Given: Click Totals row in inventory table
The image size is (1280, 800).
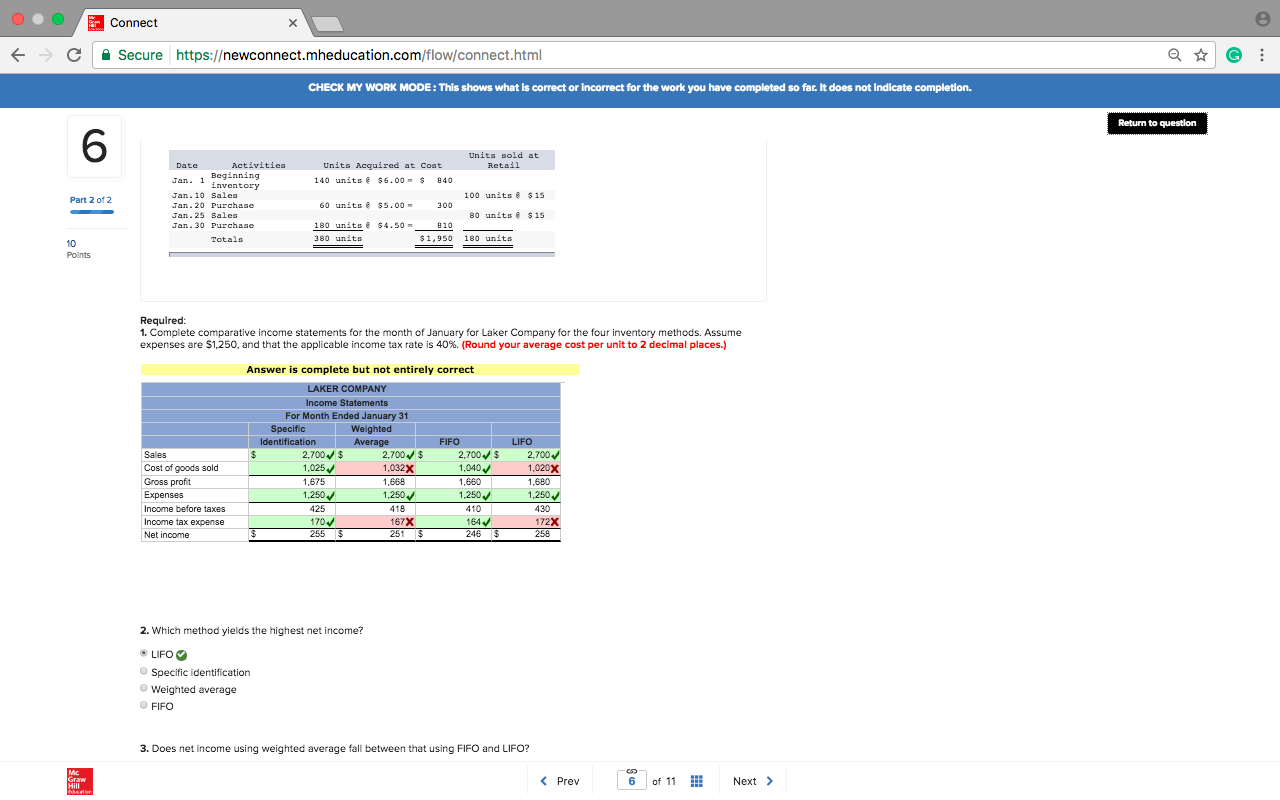Looking at the screenshot, I should (x=361, y=239).
